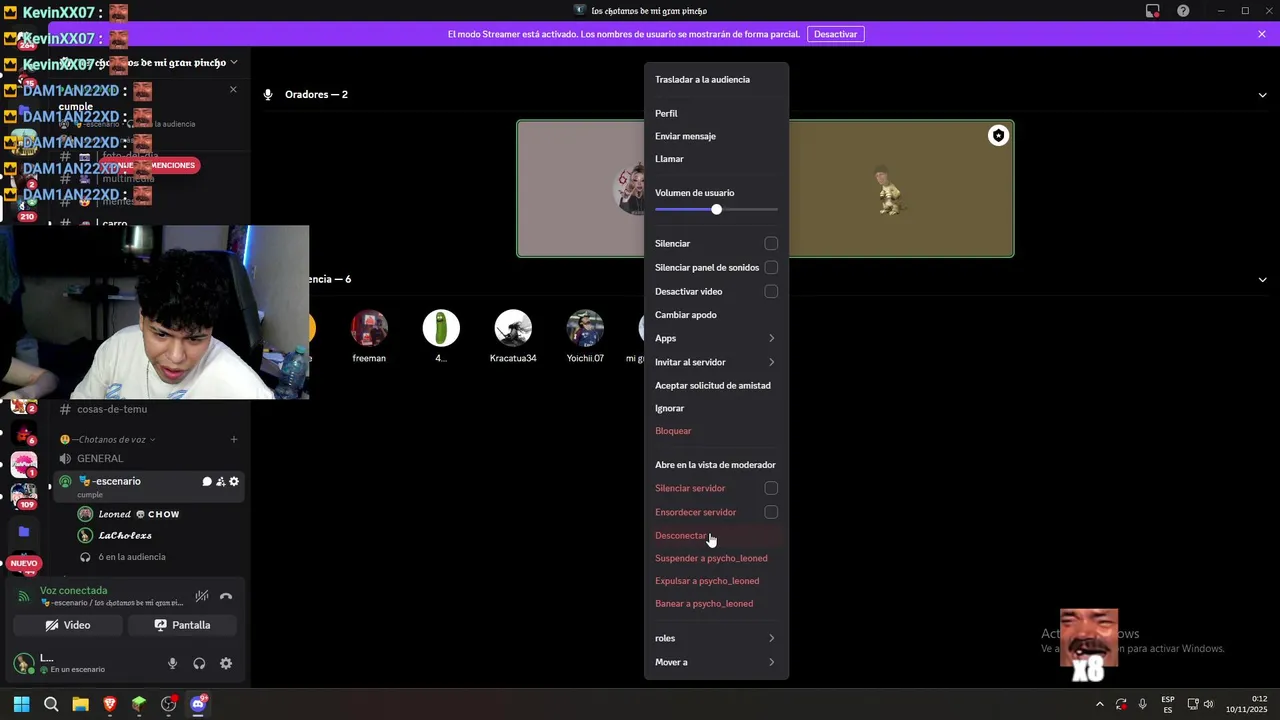The image size is (1280, 720).
Task: Select Perfil in context menu
Action: [716, 114]
